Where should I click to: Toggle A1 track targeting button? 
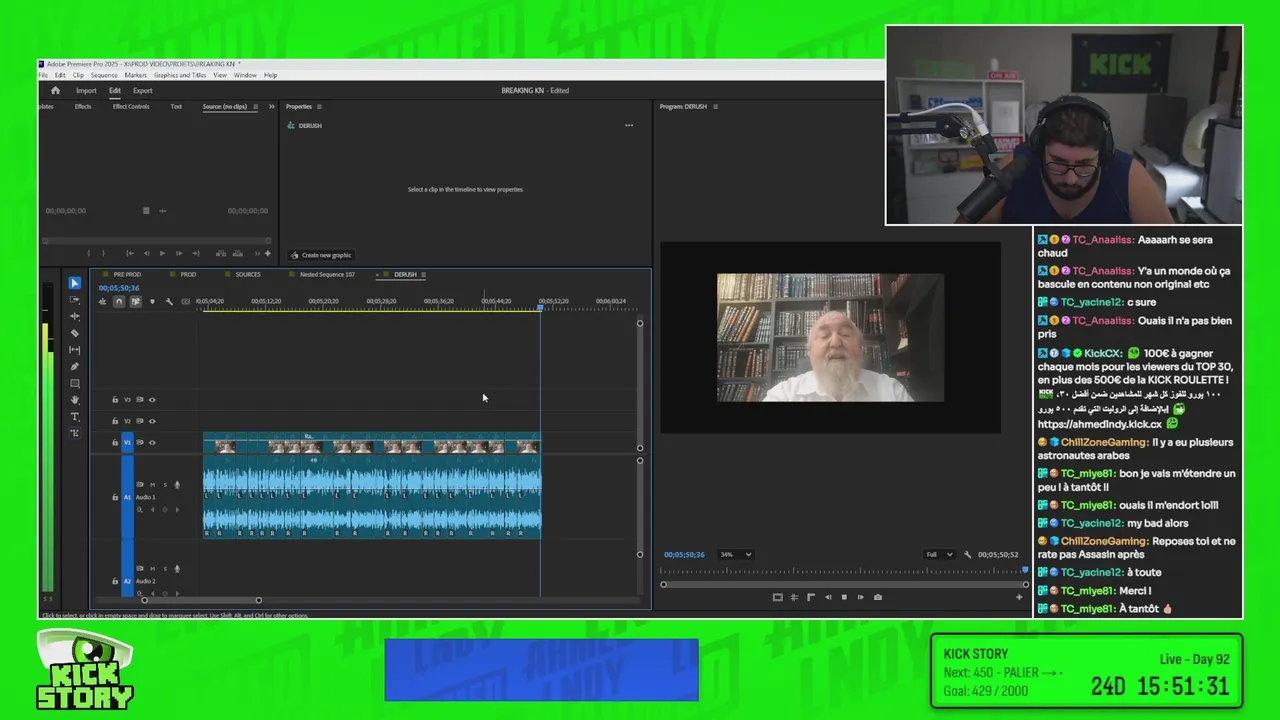click(127, 497)
